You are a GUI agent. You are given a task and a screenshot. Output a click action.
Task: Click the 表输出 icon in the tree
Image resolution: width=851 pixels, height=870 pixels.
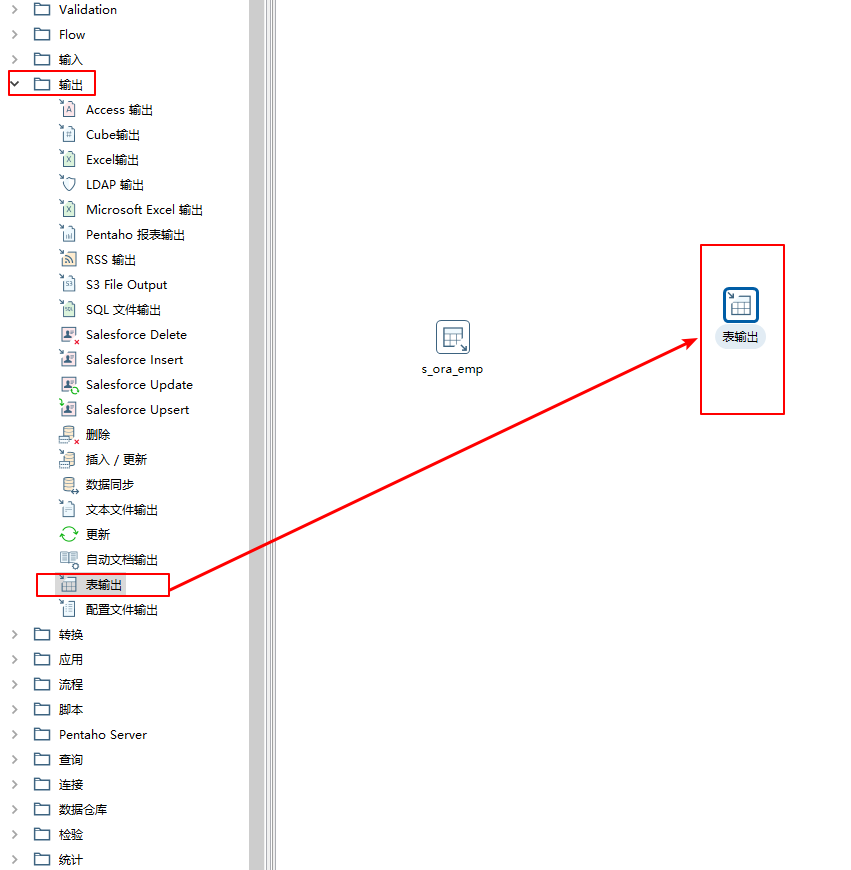[x=68, y=584]
